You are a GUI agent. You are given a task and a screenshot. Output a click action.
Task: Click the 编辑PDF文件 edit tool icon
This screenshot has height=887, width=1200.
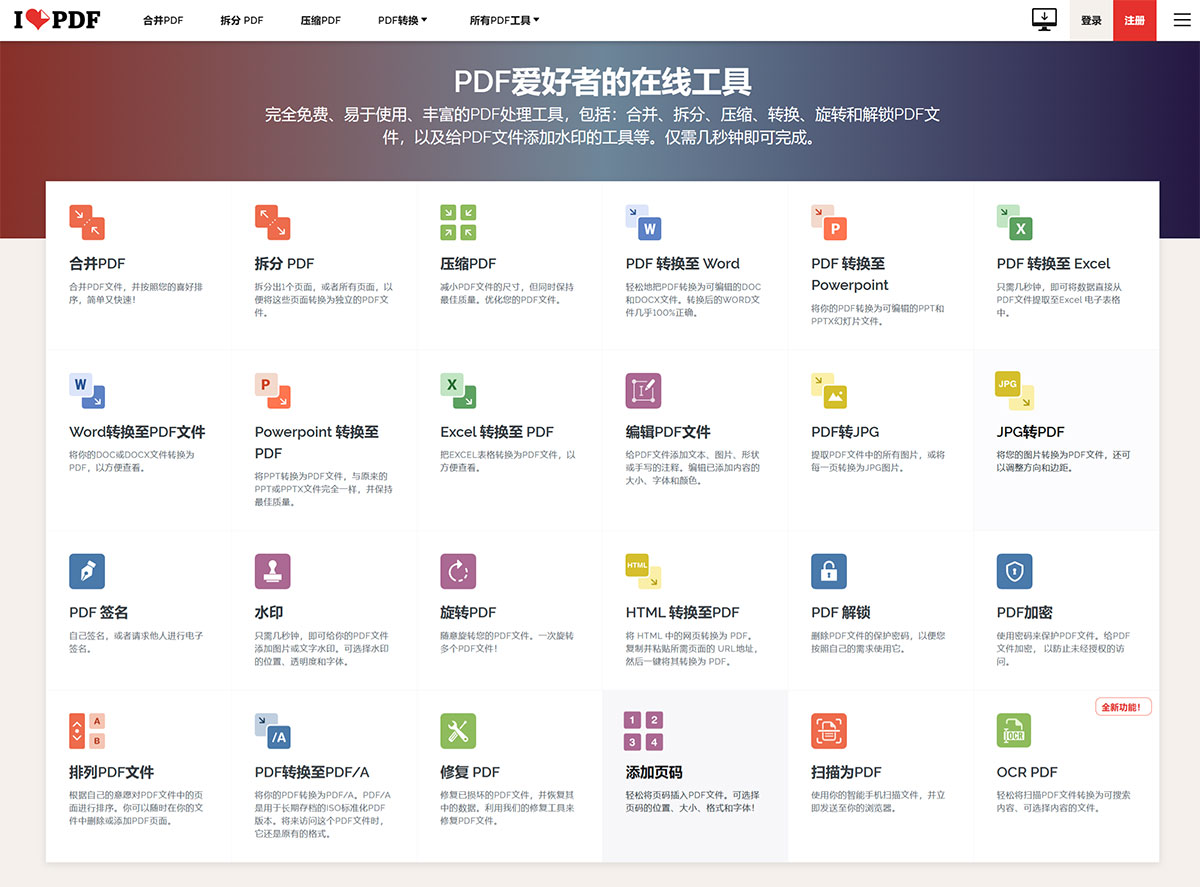click(643, 391)
